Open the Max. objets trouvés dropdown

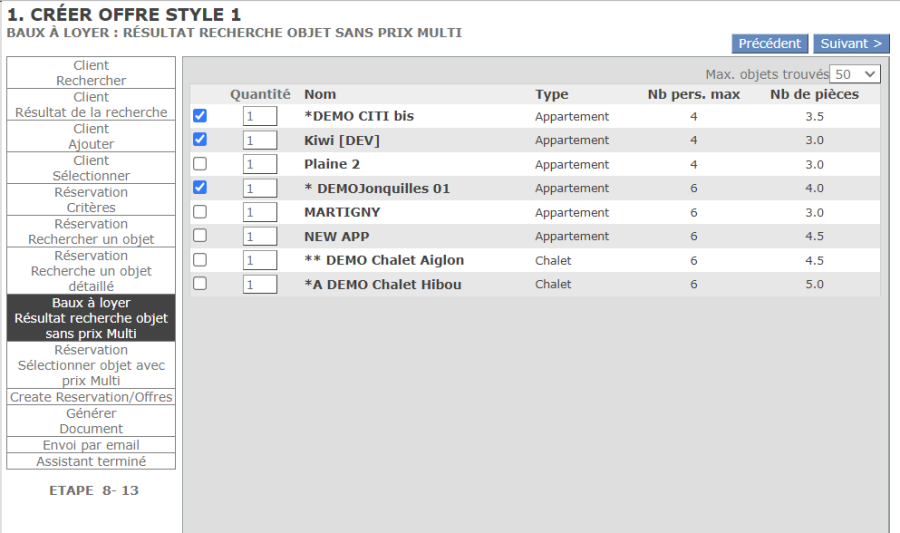[855, 74]
